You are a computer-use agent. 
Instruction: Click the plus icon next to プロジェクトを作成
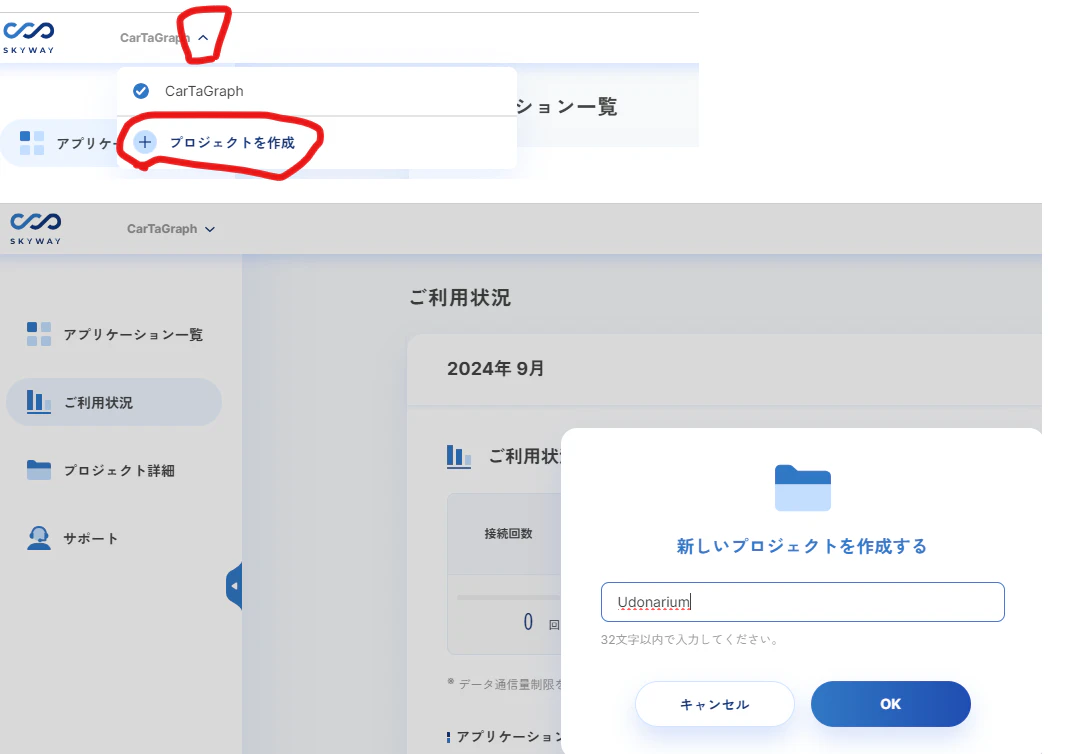click(x=144, y=142)
